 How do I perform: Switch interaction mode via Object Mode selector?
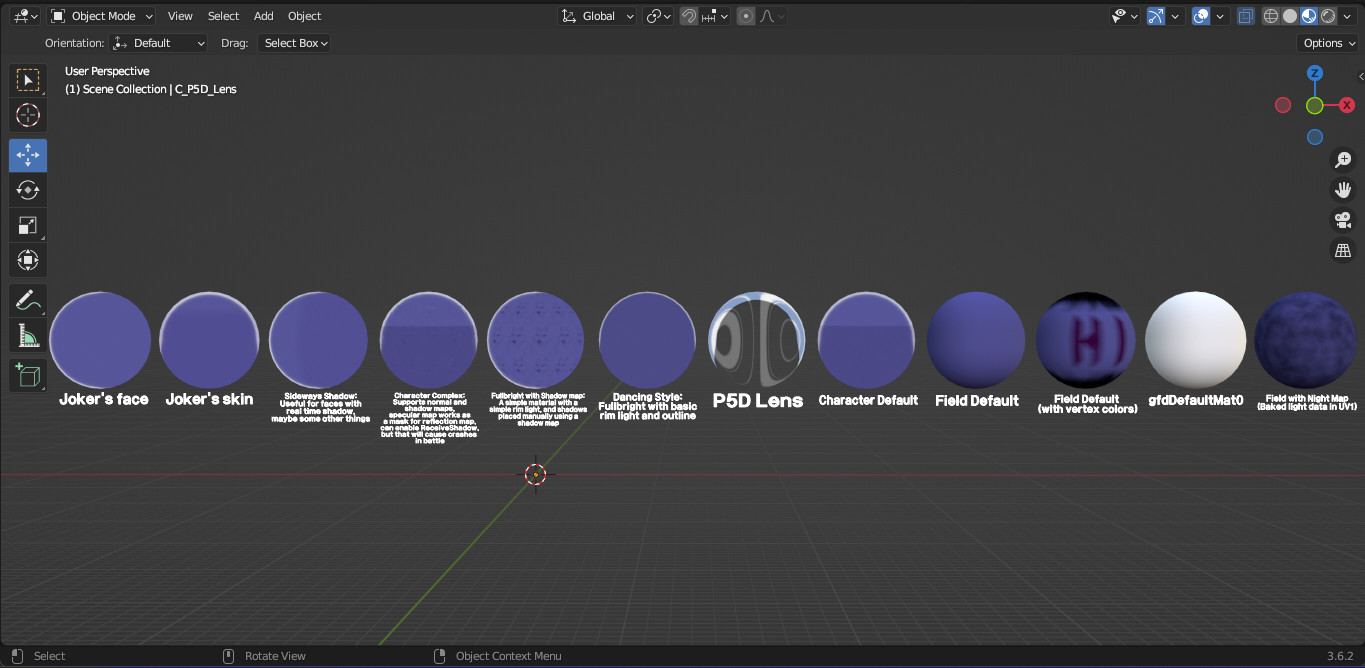tap(100, 16)
